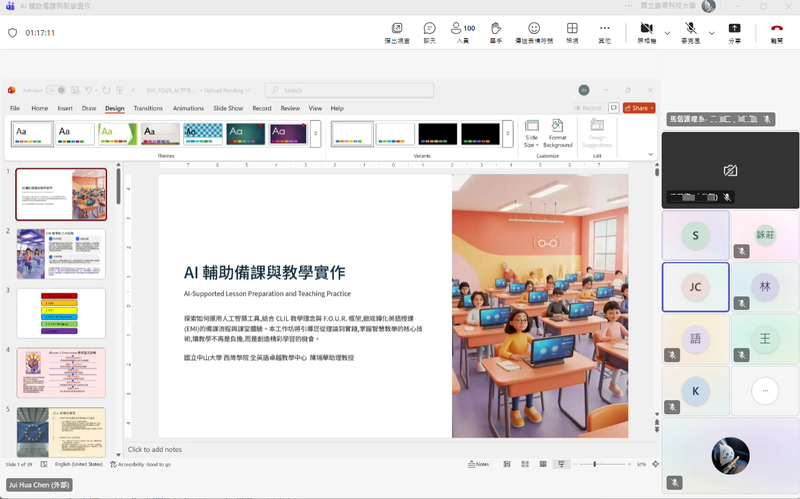
Task: Toggle the Teams camera on
Action: pos(646,29)
